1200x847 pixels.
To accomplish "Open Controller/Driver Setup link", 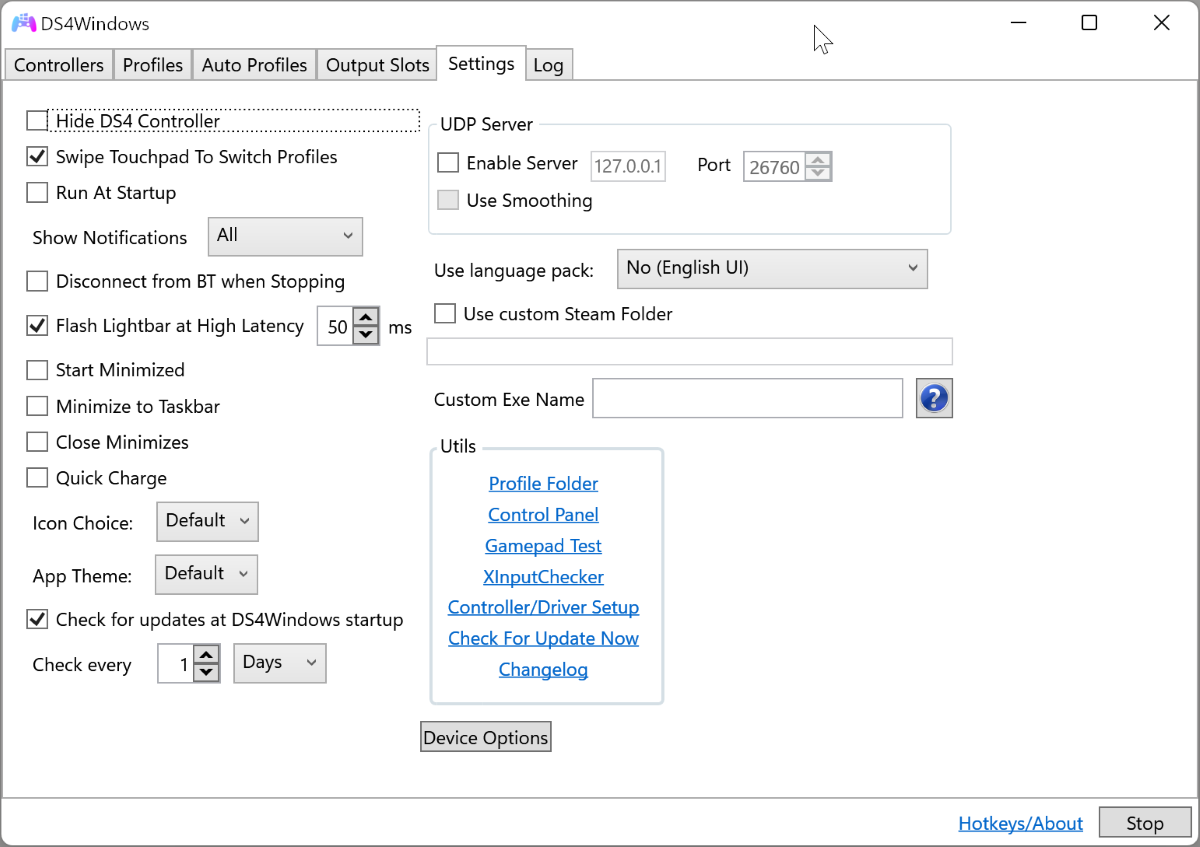I will [543, 608].
